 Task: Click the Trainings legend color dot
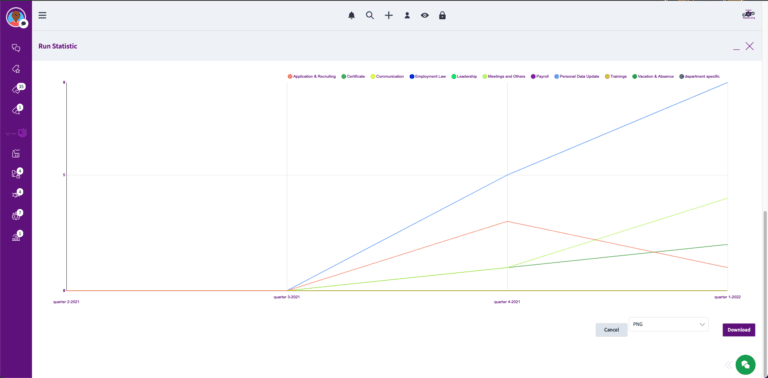point(607,76)
